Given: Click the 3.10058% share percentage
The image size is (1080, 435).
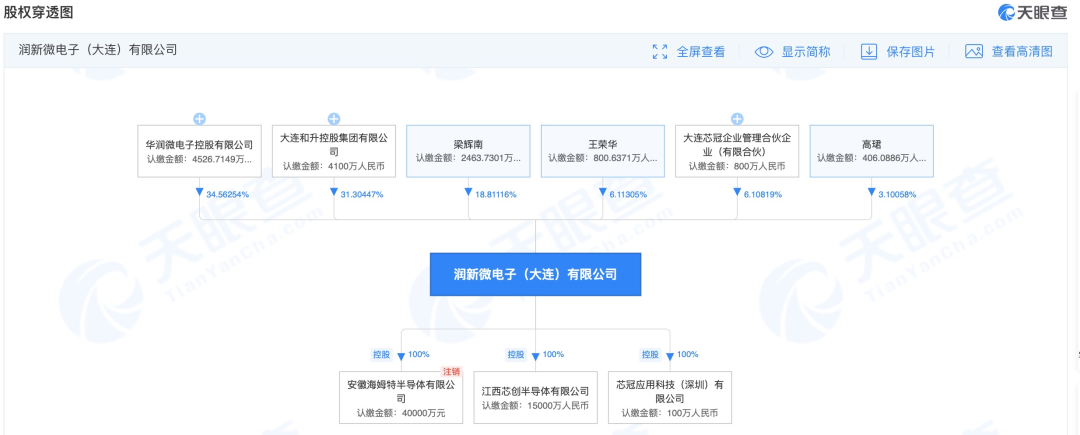Looking at the screenshot, I should [x=897, y=194].
